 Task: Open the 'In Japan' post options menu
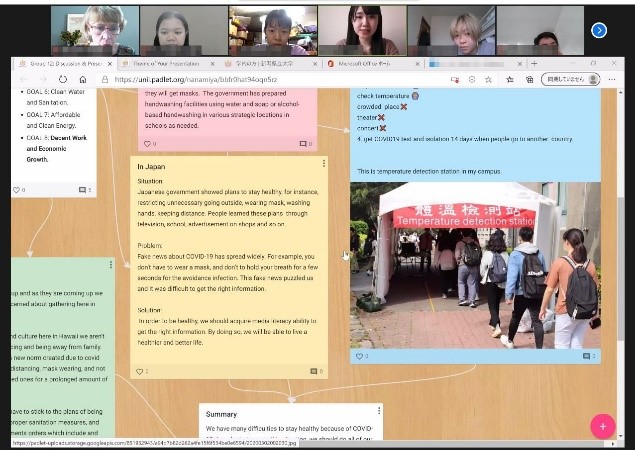pyautogui.click(x=323, y=163)
